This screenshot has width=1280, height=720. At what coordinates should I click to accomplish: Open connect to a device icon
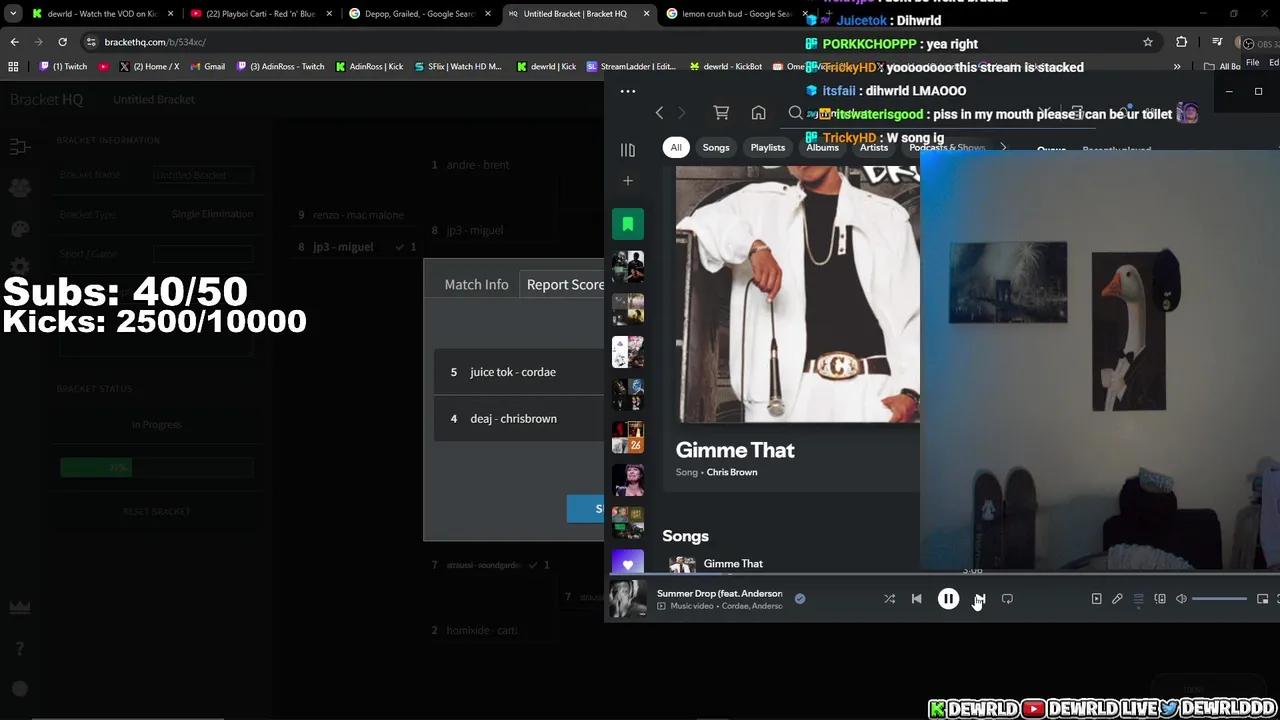click(1160, 599)
